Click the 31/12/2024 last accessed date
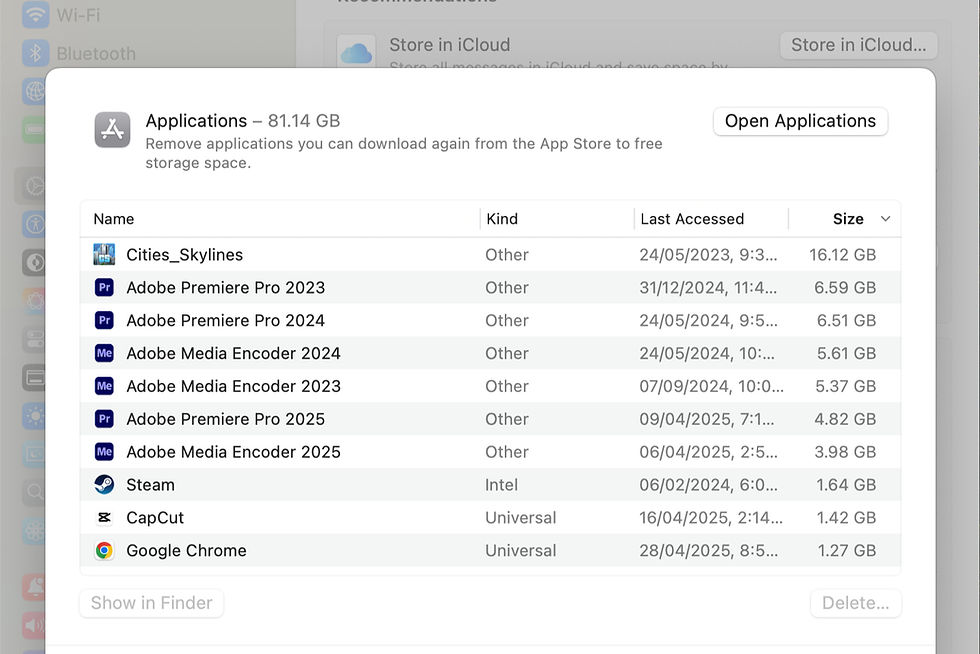The width and height of the screenshot is (980, 654). pyautogui.click(x=708, y=288)
